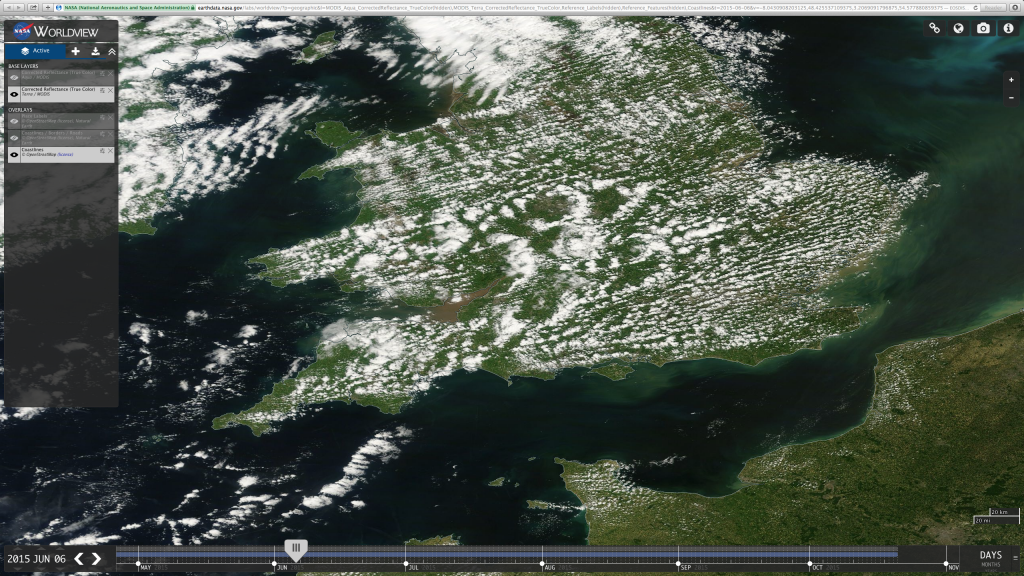
Task: Reload the page in browser address bar
Action: (x=976, y=8)
